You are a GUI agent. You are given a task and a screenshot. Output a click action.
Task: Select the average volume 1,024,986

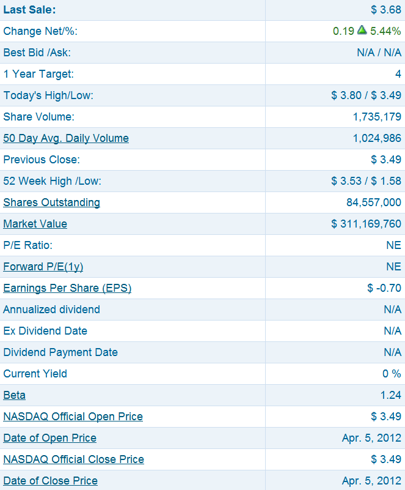coord(377,138)
